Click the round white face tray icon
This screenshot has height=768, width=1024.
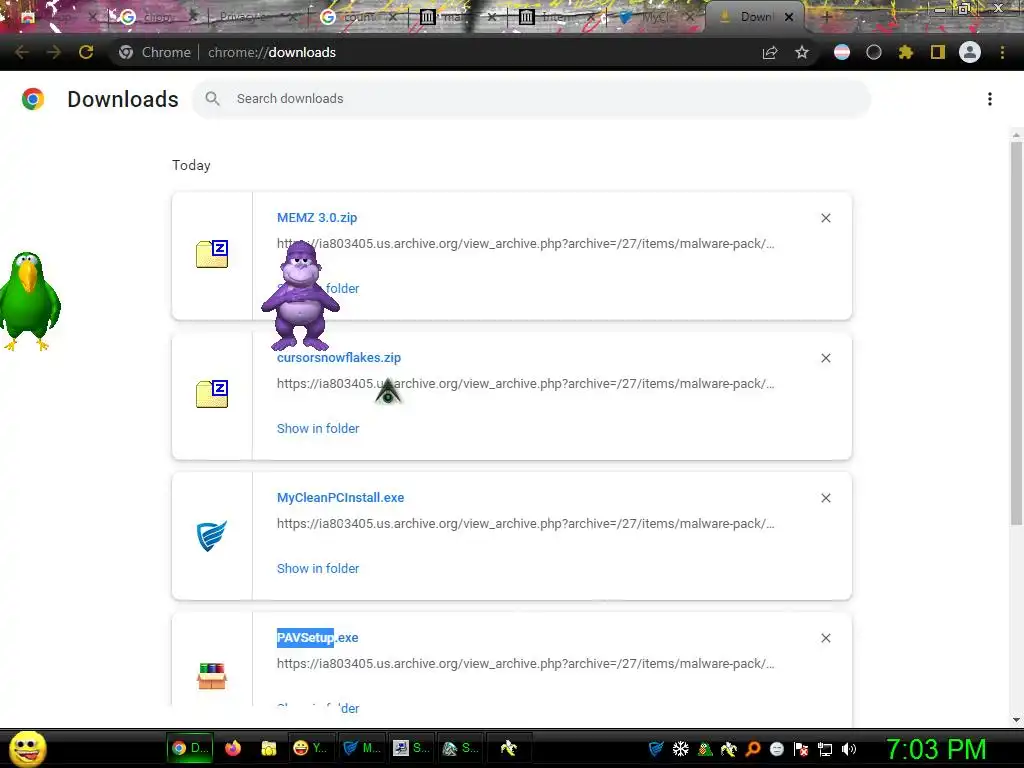pos(777,749)
